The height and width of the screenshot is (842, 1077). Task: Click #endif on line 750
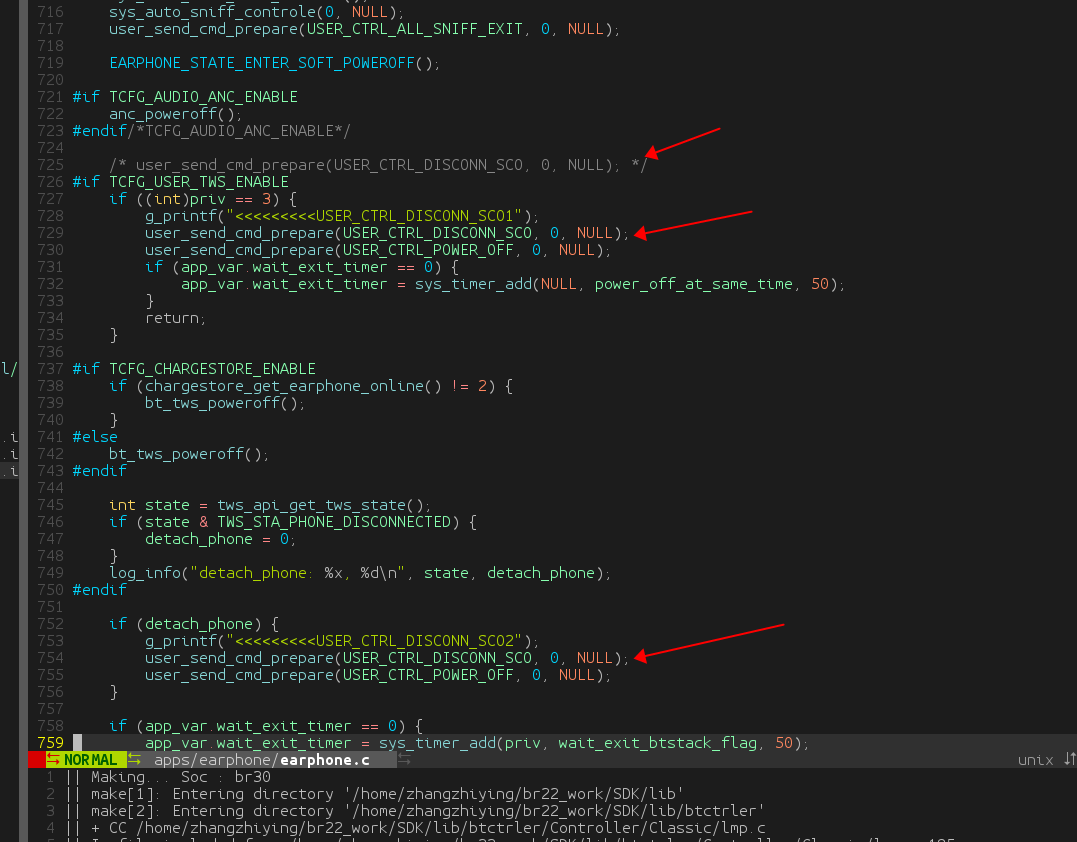(x=100, y=590)
